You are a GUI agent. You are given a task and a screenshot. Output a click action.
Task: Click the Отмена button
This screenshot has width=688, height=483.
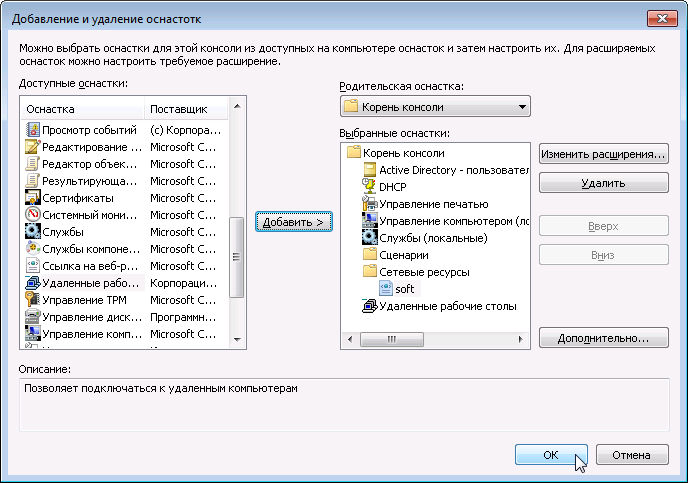pos(632,455)
